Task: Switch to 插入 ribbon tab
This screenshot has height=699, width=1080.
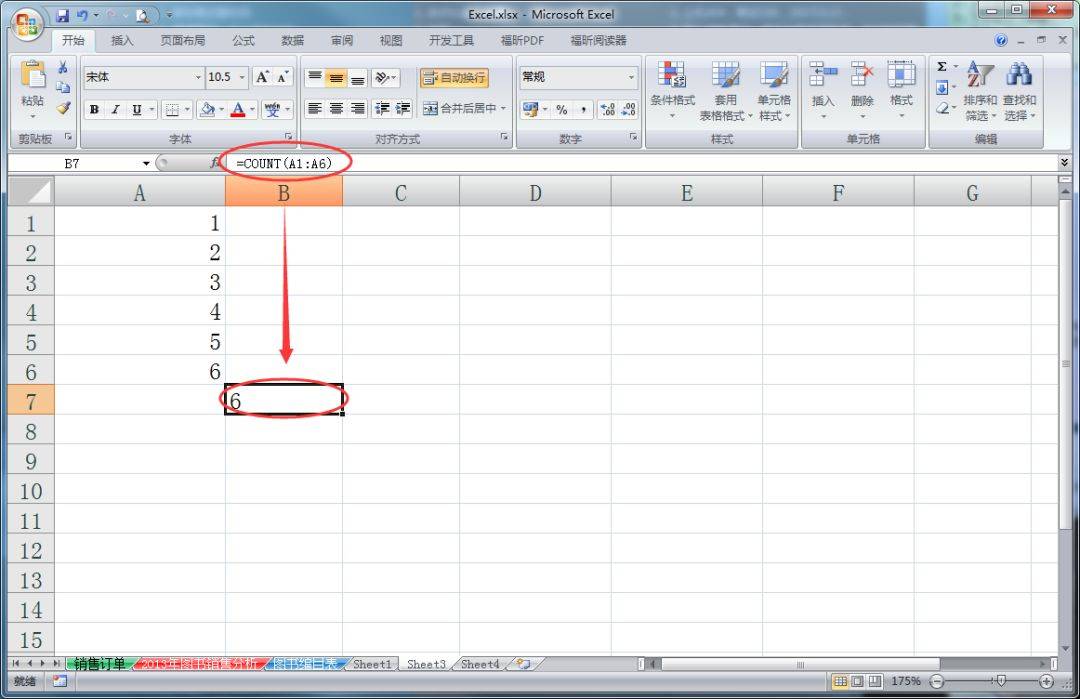Action: point(122,41)
